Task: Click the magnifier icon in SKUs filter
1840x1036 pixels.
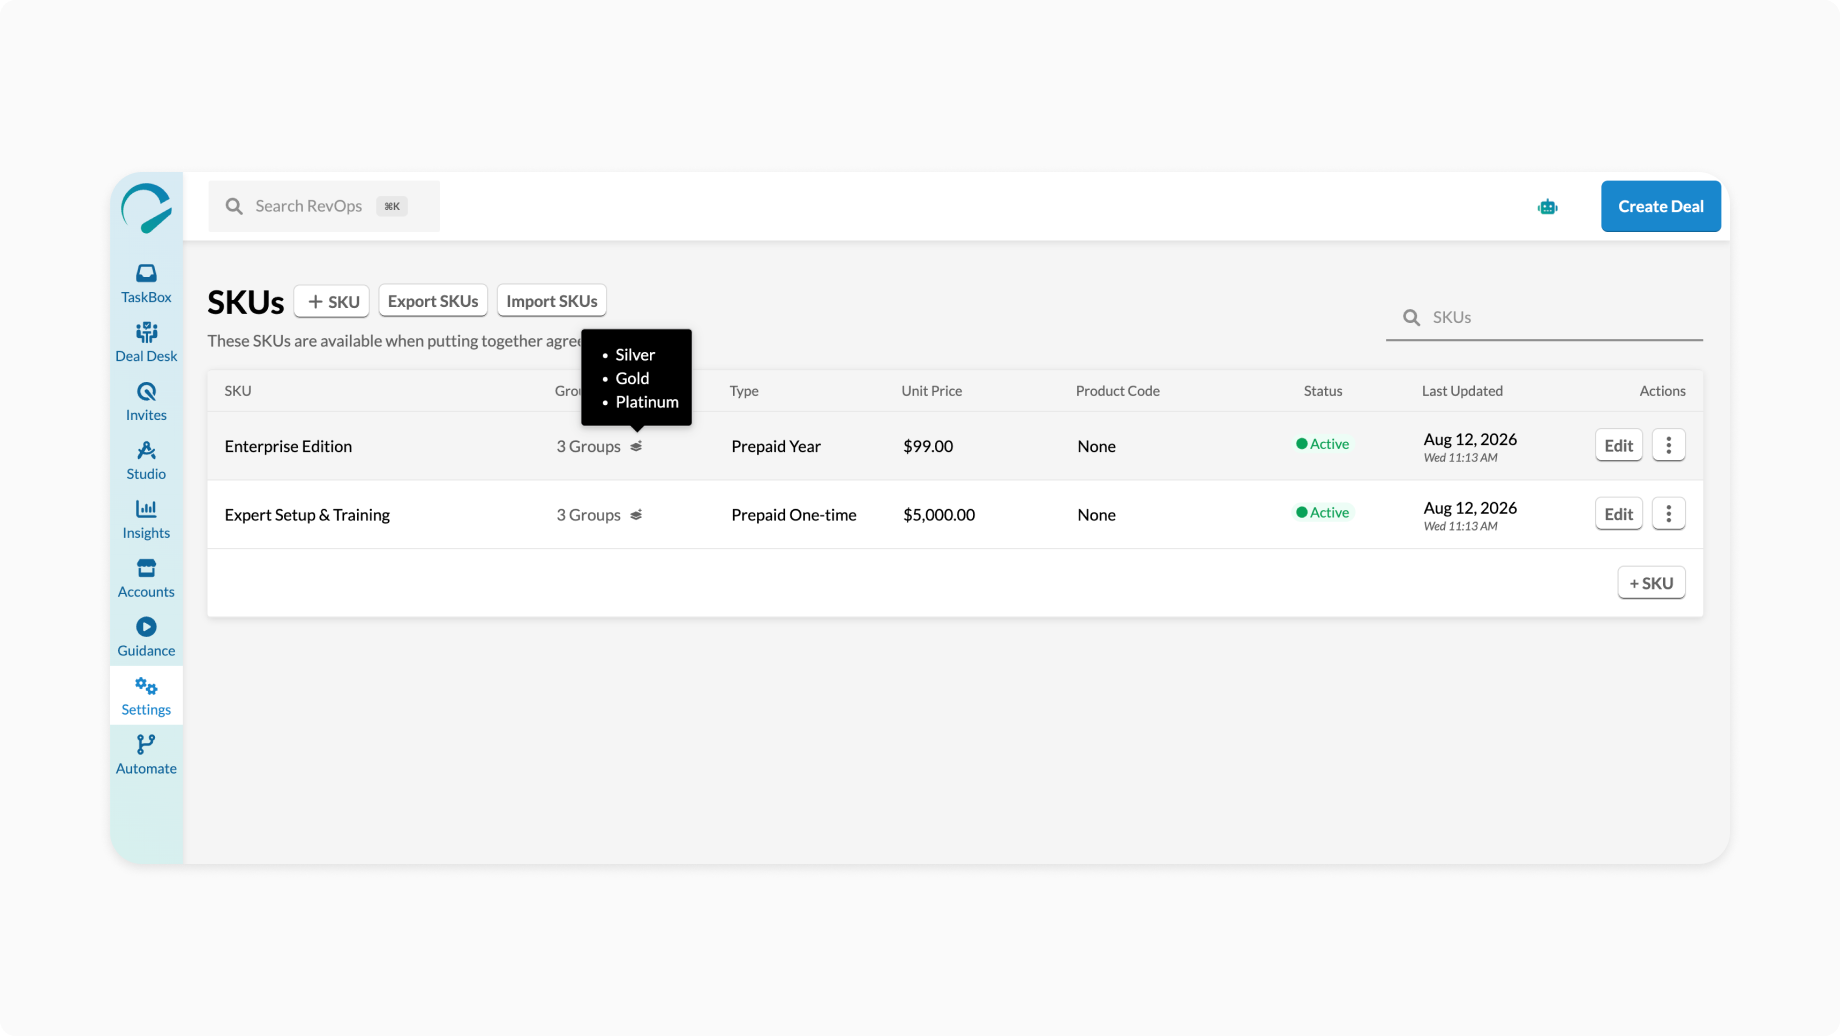Action: pyautogui.click(x=1412, y=317)
